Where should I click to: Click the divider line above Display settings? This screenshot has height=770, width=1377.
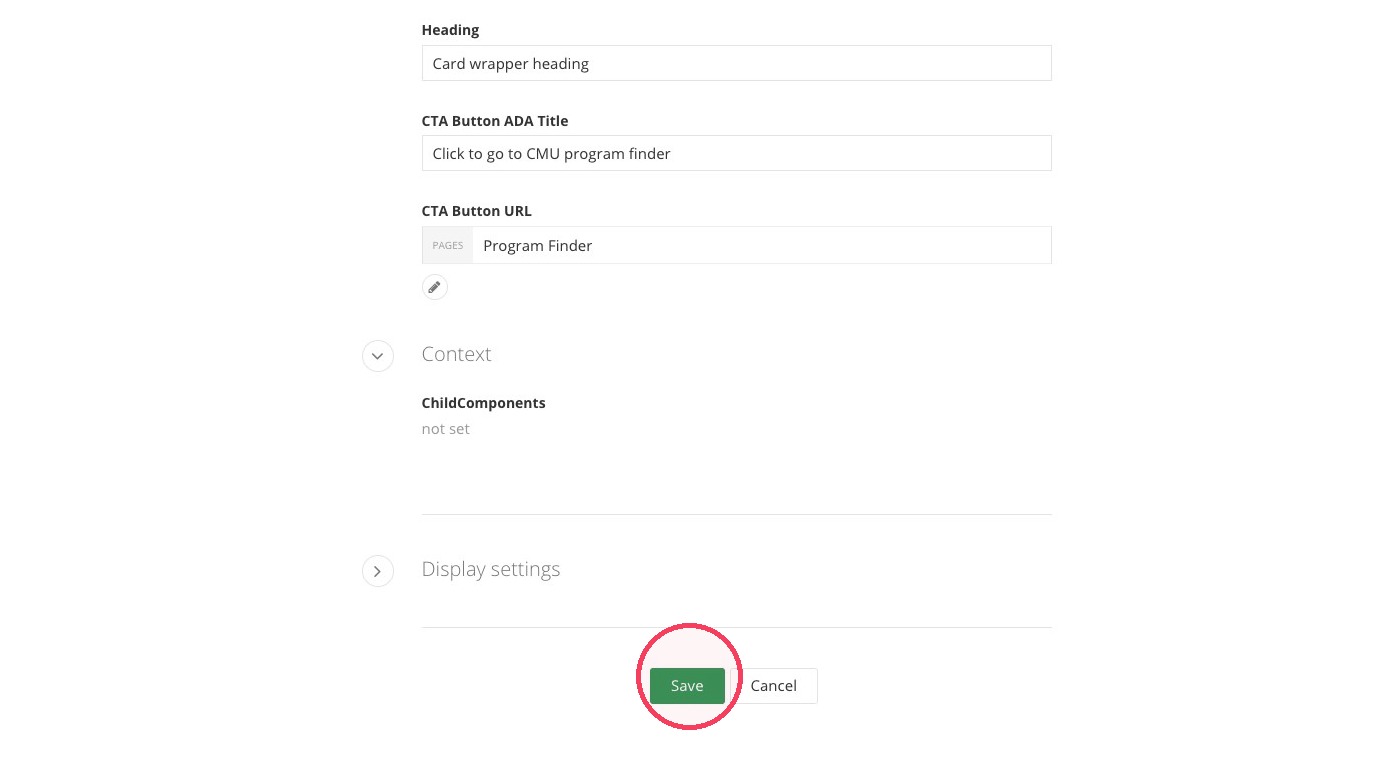[736, 514]
